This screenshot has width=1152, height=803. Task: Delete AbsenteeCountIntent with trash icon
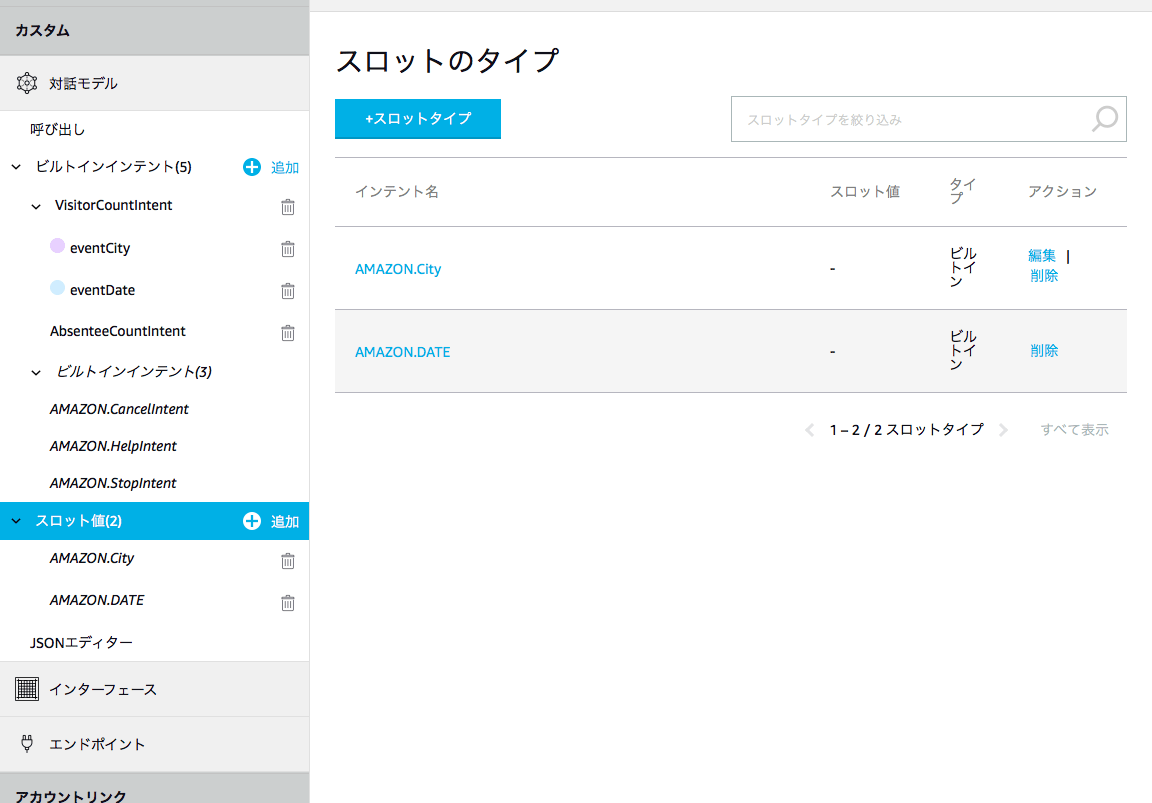(288, 332)
